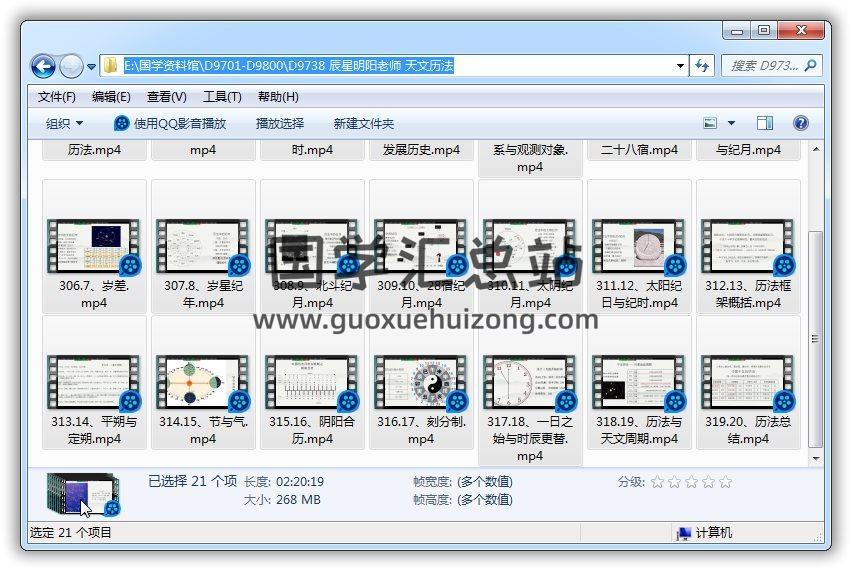Select video thumbnail 308.9、北斗纪月.mp4

[312, 246]
